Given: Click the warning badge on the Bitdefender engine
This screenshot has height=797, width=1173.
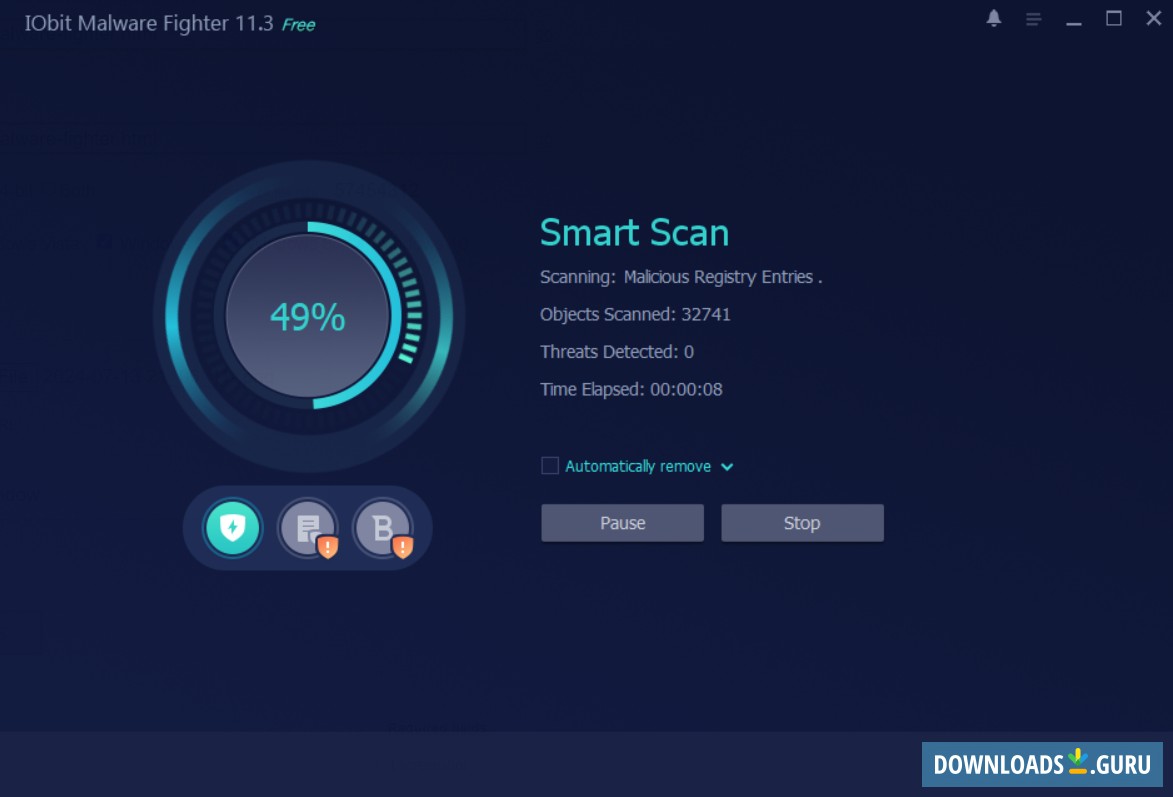Looking at the screenshot, I should click(404, 545).
